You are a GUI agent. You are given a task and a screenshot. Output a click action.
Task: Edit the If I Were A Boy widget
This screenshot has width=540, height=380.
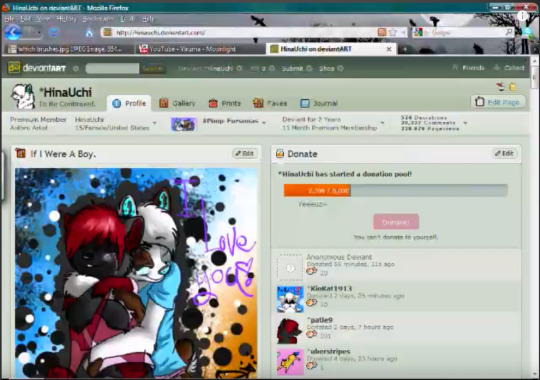pos(245,154)
